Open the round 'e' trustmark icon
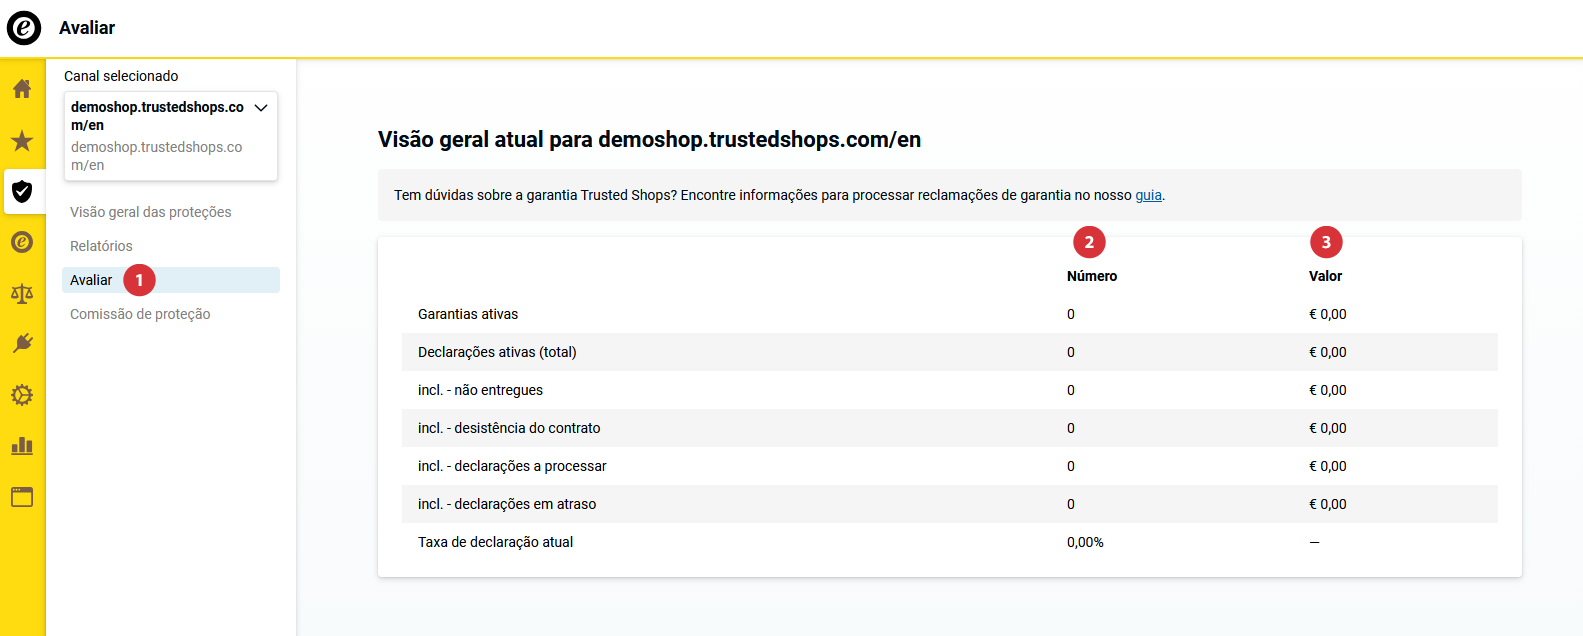This screenshot has height=636, width=1583. tap(22, 242)
